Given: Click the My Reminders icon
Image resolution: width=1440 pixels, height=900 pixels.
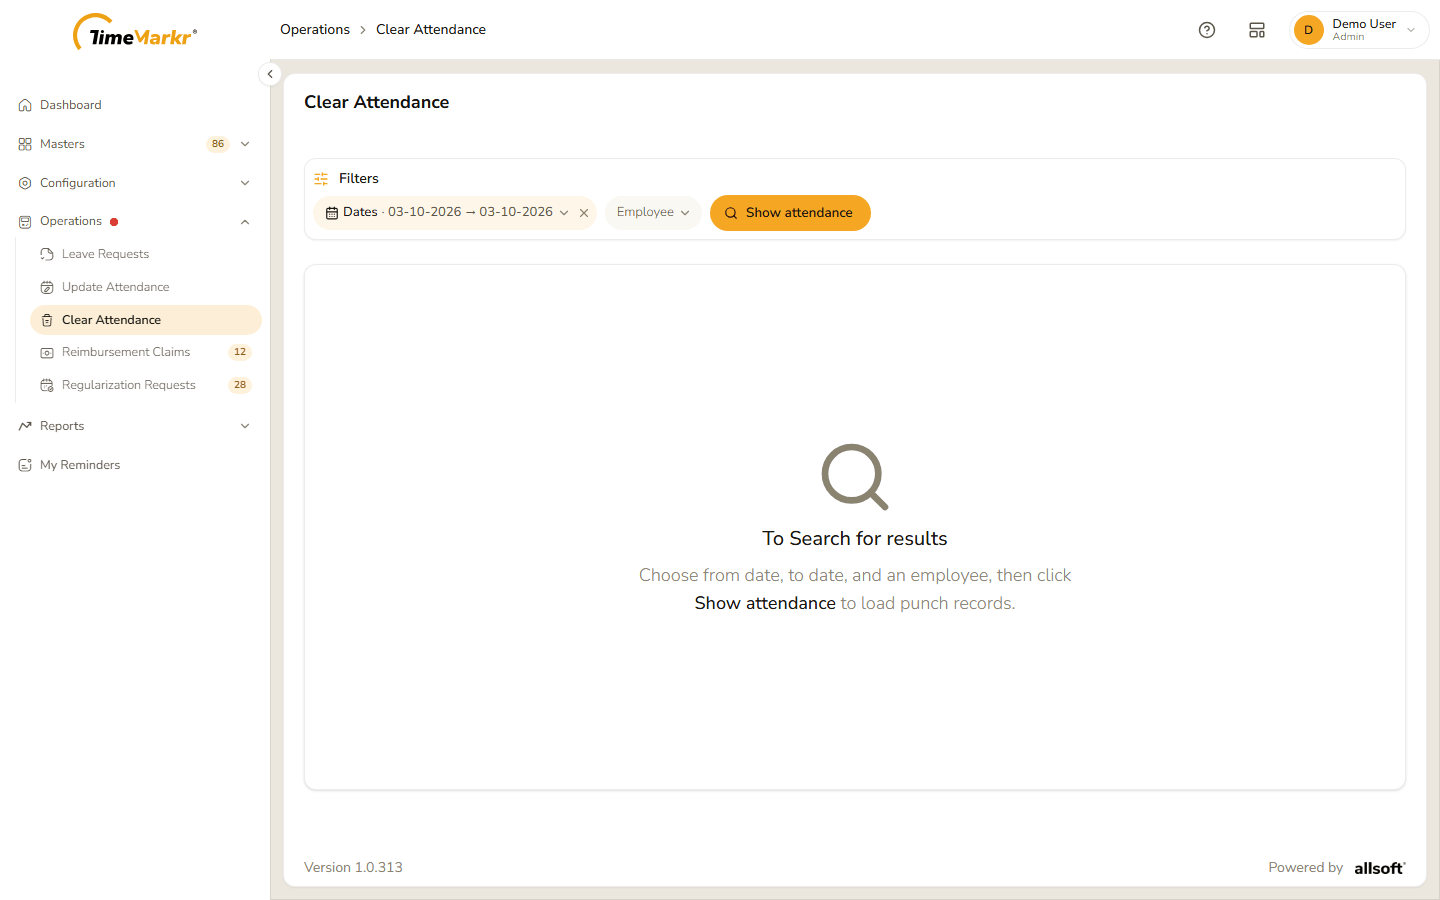Looking at the screenshot, I should [x=25, y=465].
